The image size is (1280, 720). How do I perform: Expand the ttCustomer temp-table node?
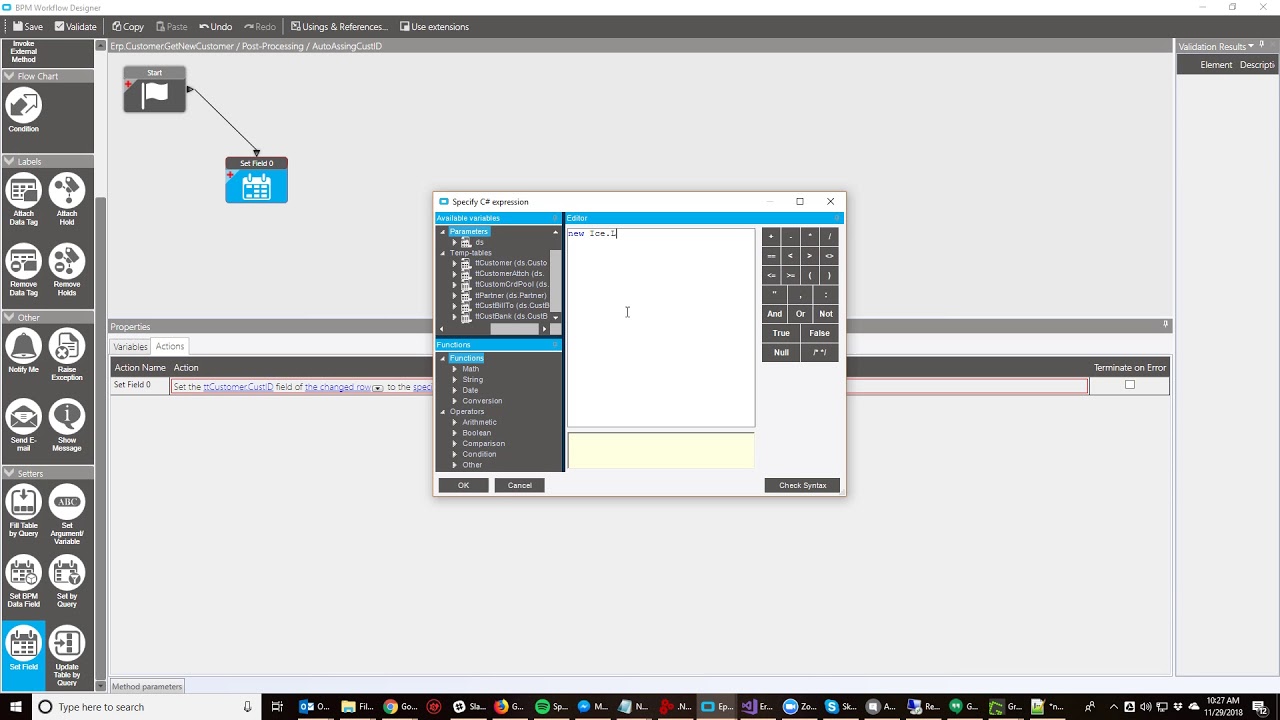[x=455, y=263]
